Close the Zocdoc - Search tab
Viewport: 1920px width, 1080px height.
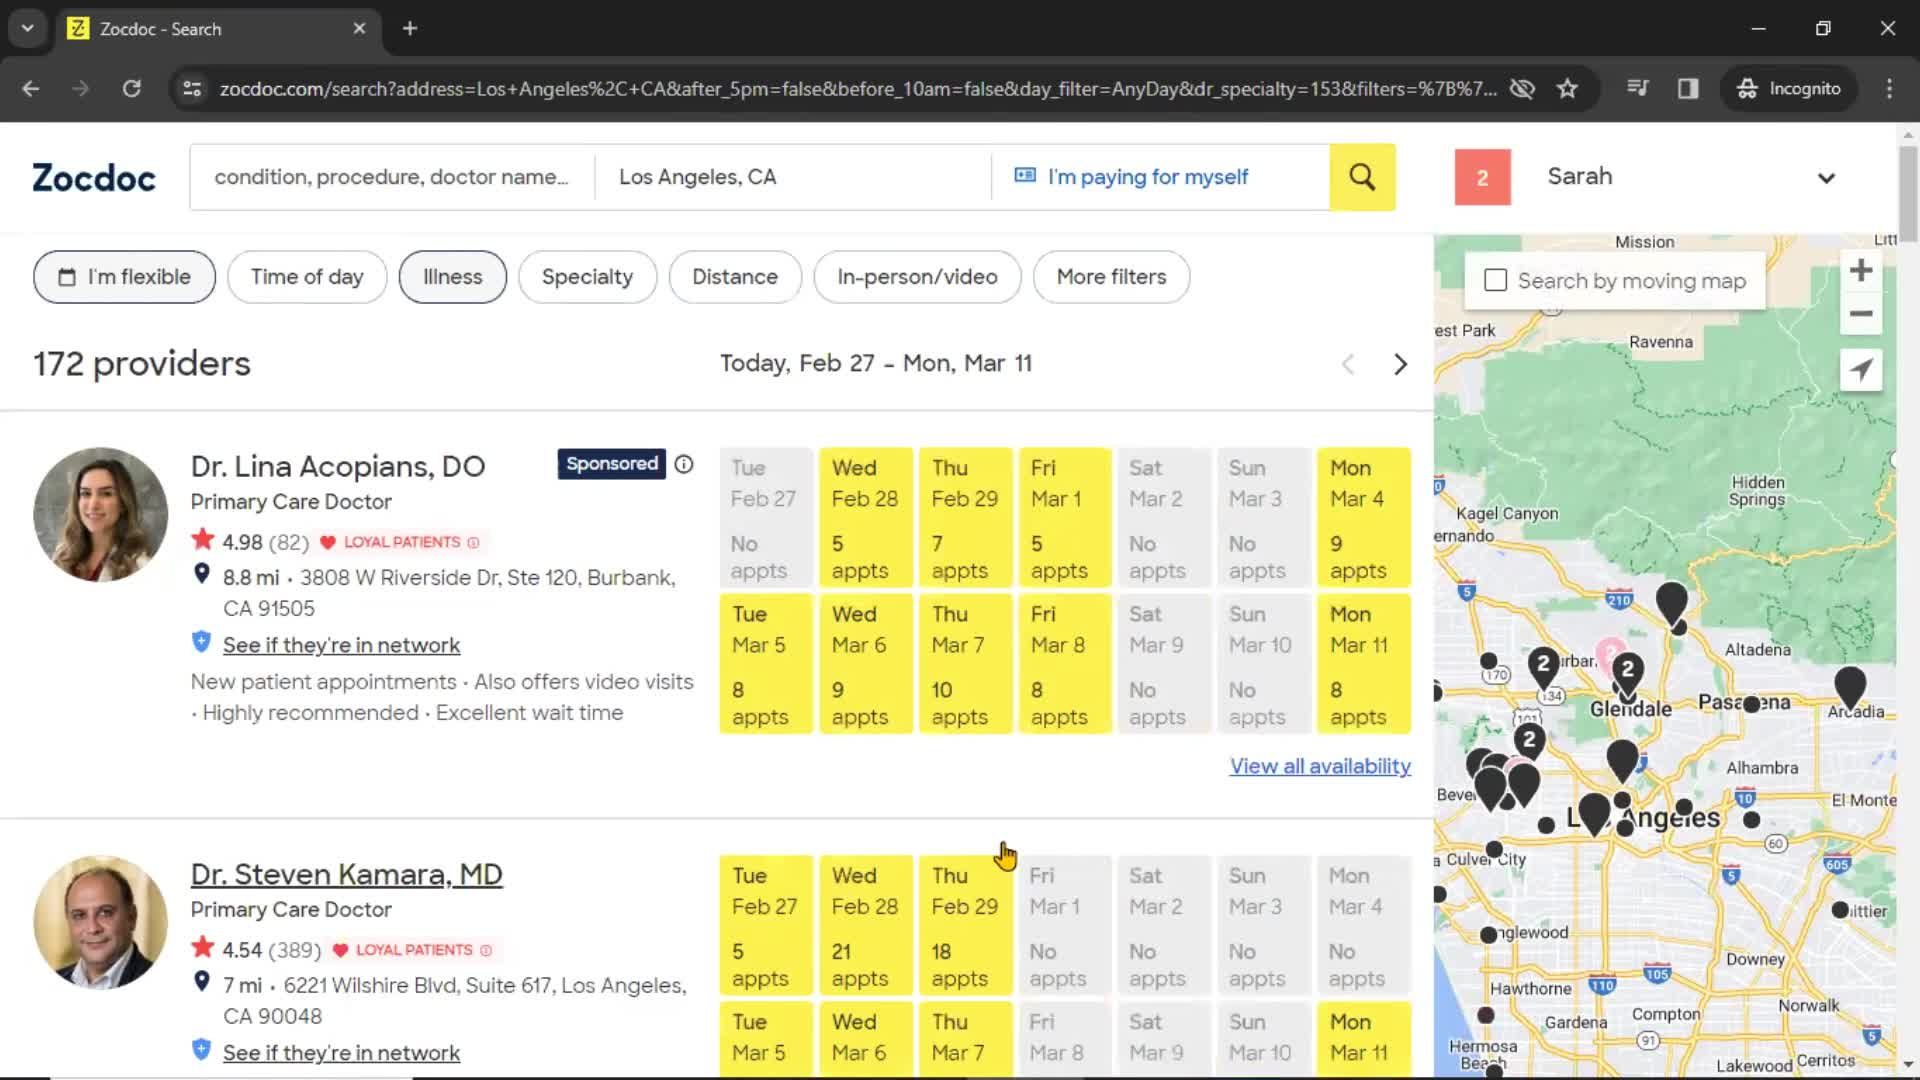(x=359, y=28)
